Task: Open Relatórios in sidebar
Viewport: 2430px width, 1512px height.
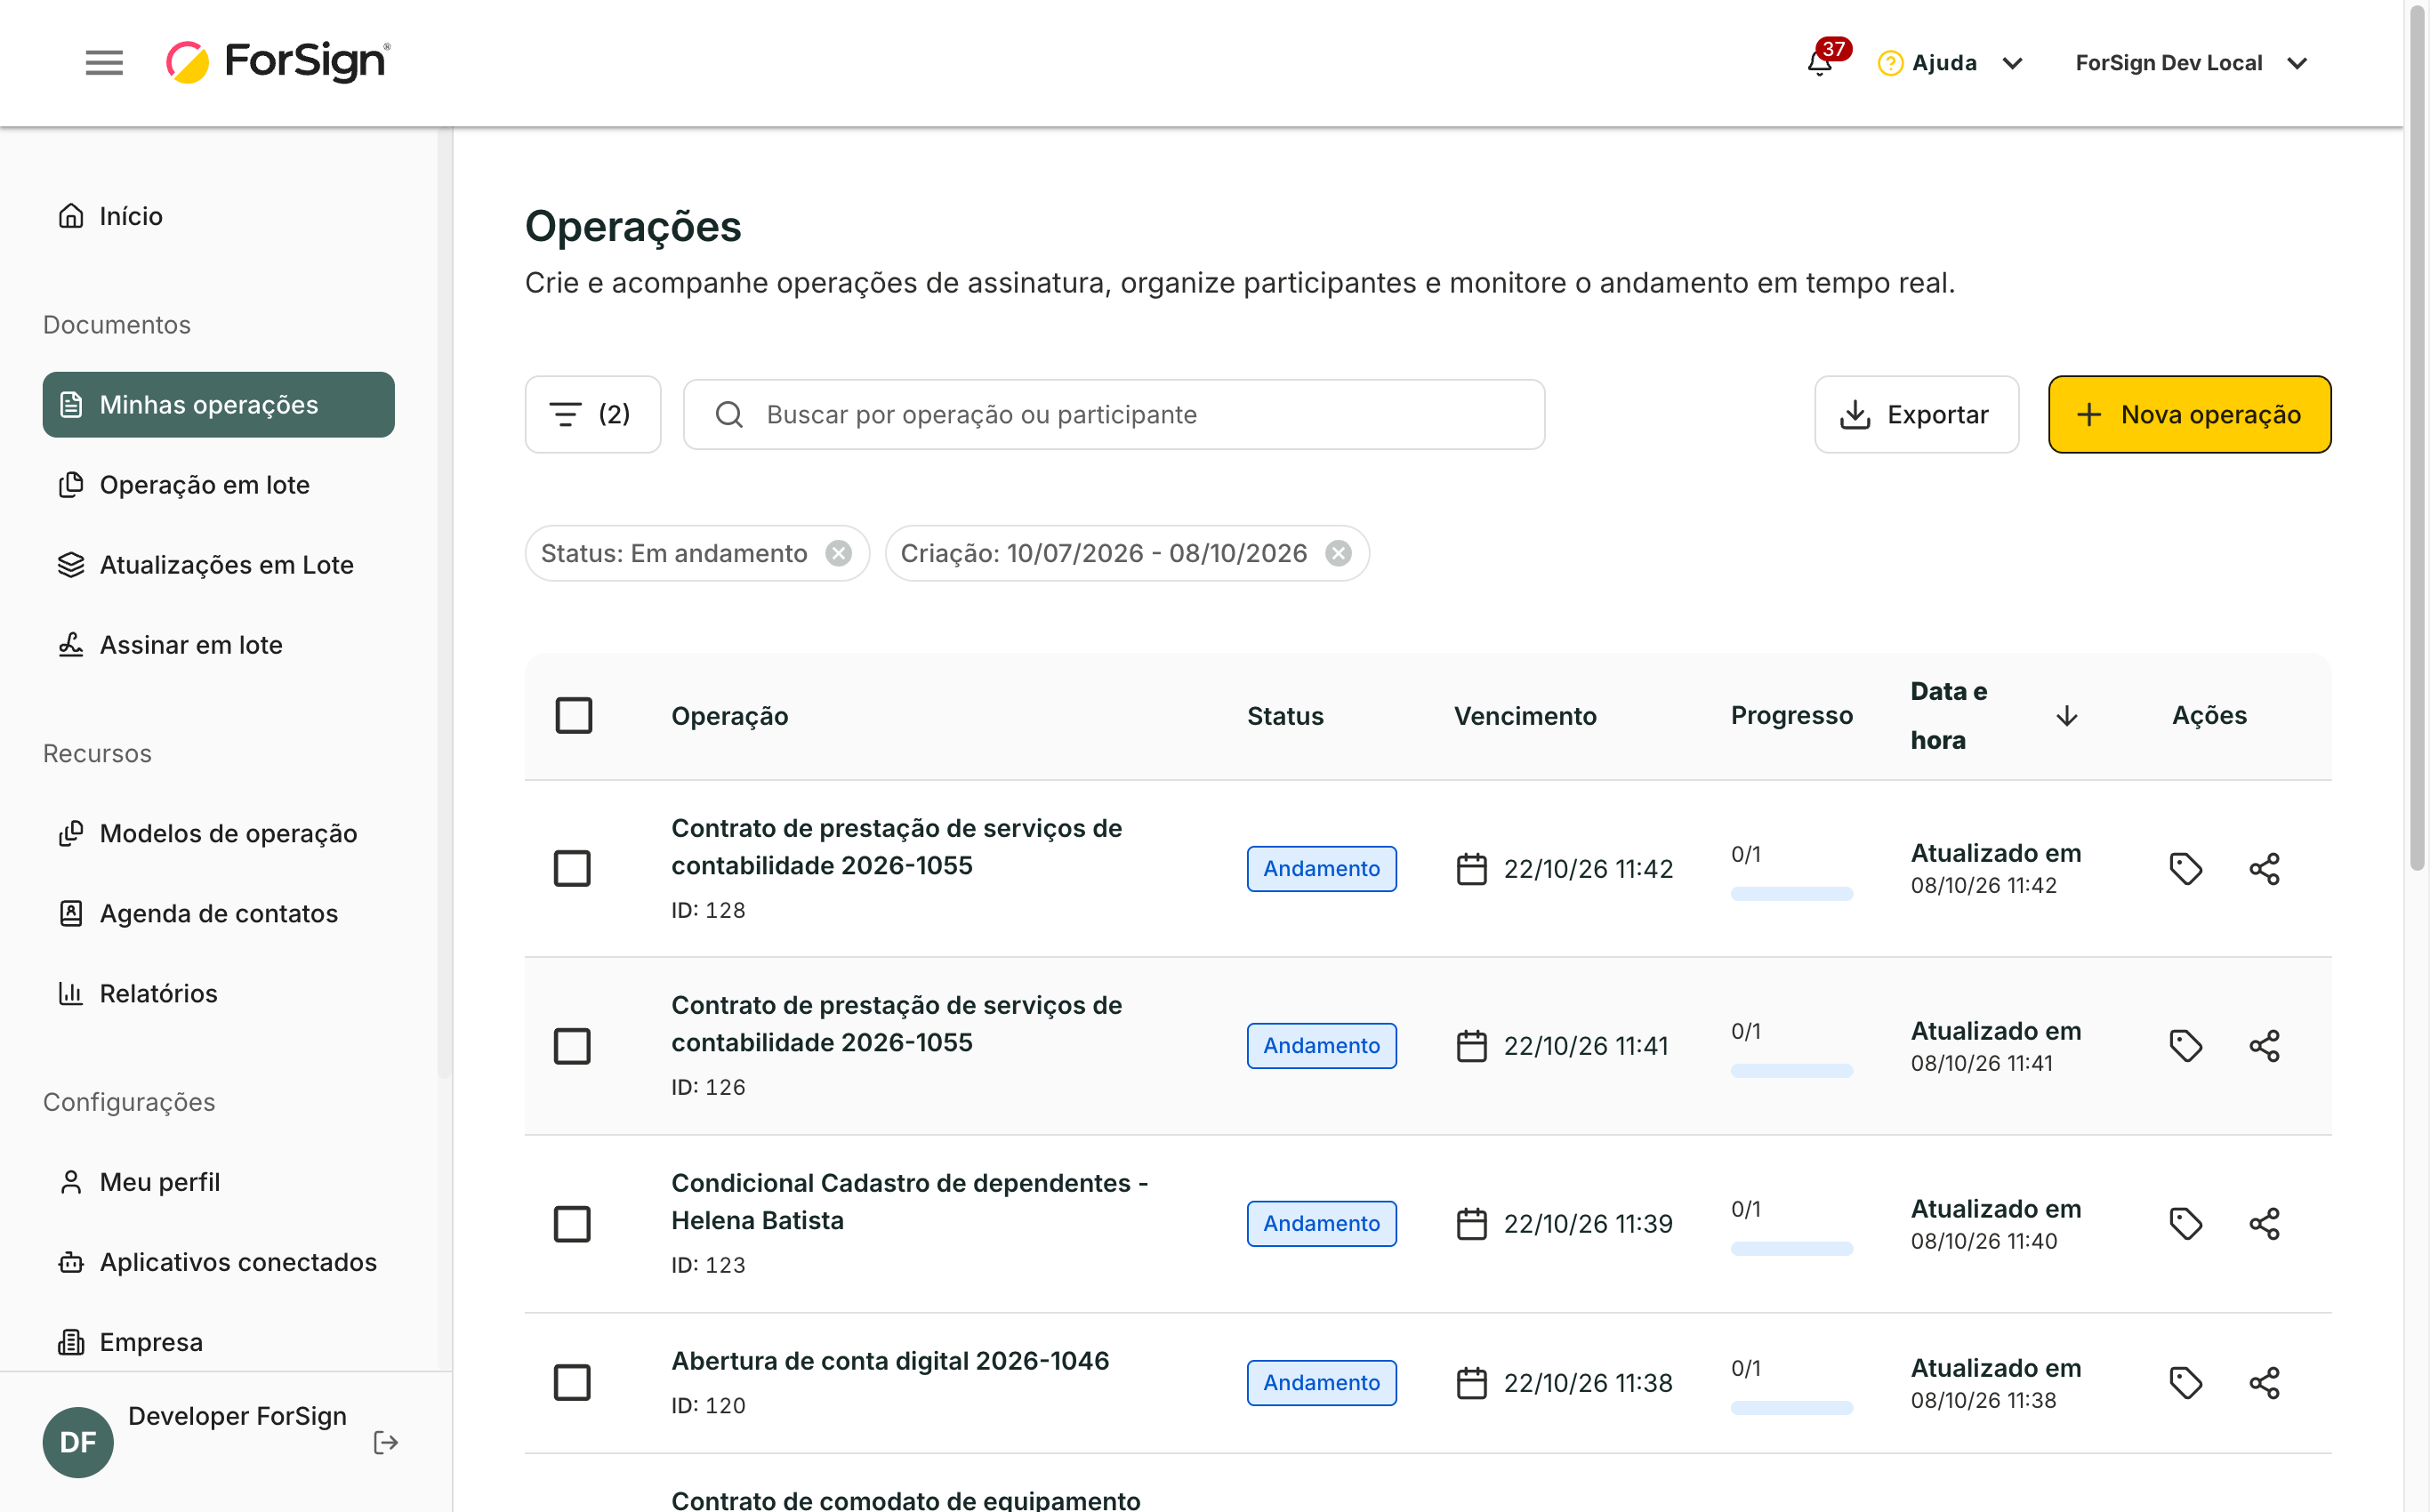Action: pos(218,993)
